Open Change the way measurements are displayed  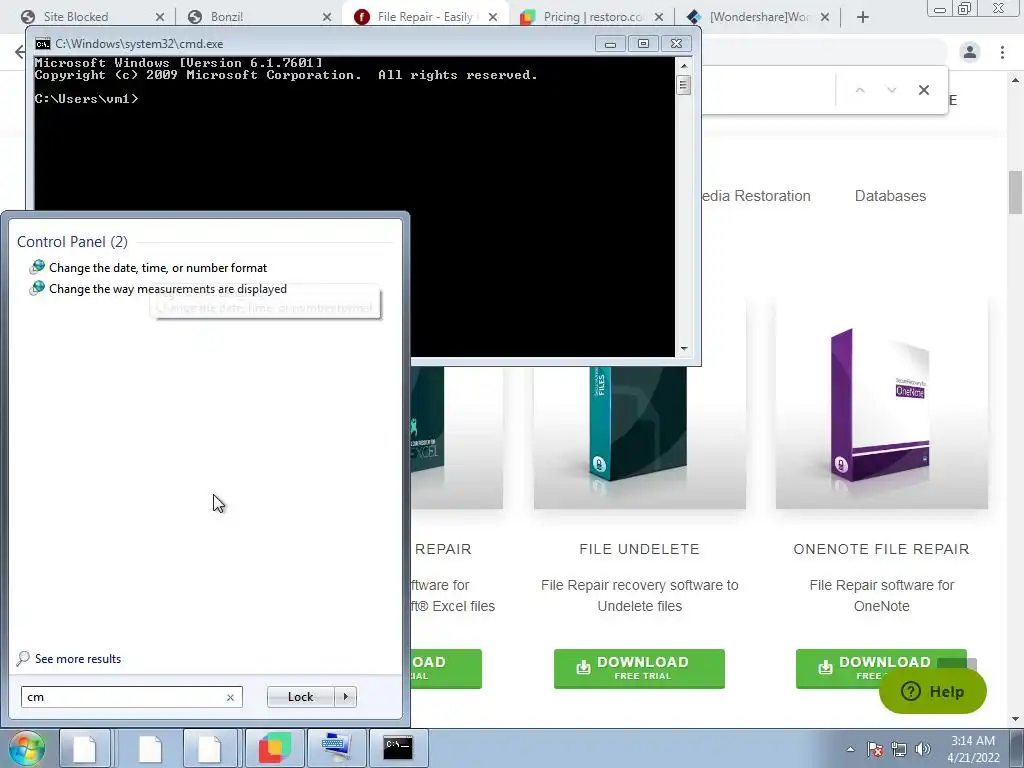tap(167, 289)
